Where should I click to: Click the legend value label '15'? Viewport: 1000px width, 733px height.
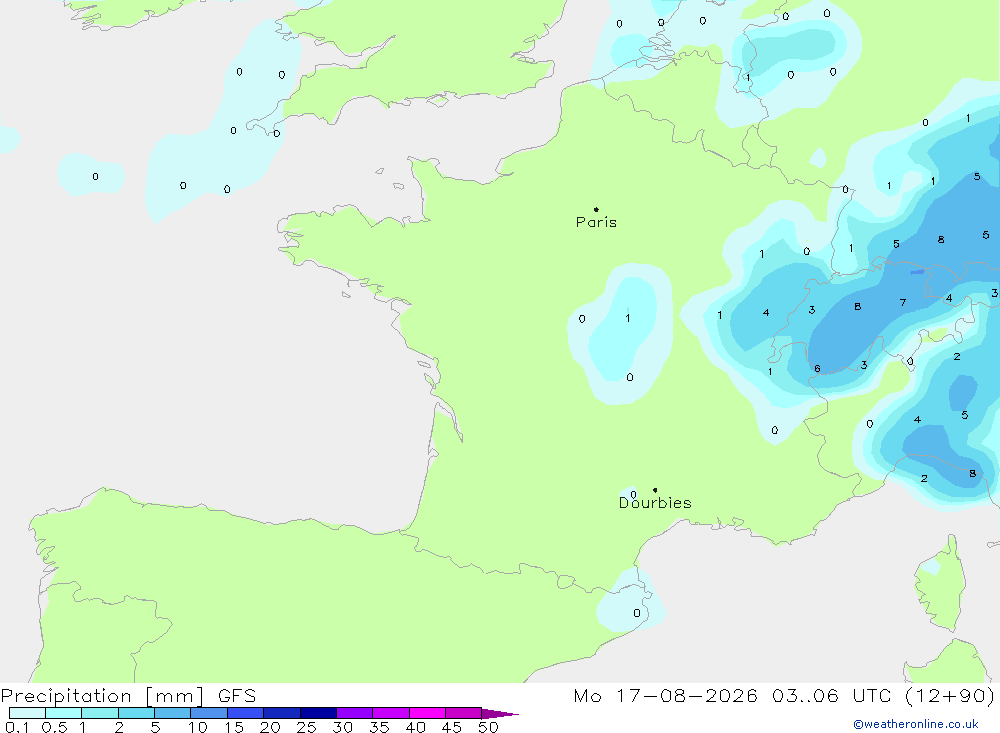[234, 727]
